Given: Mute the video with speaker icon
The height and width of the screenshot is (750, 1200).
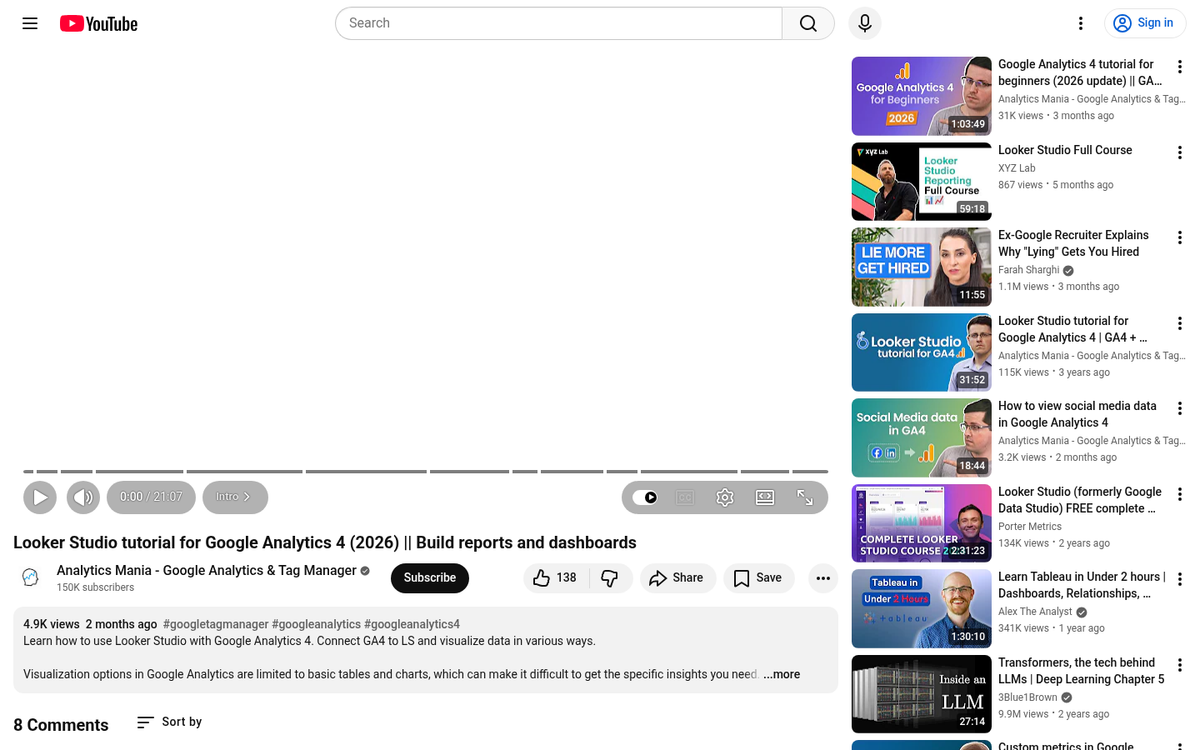Looking at the screenshot, I should click(83, 497).
